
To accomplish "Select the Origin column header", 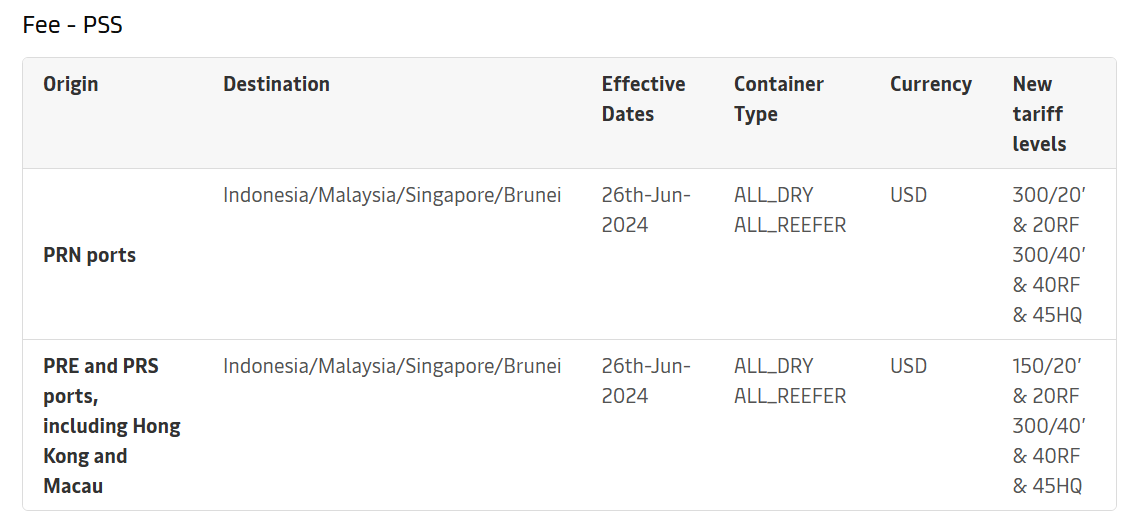I will [71, 84].
